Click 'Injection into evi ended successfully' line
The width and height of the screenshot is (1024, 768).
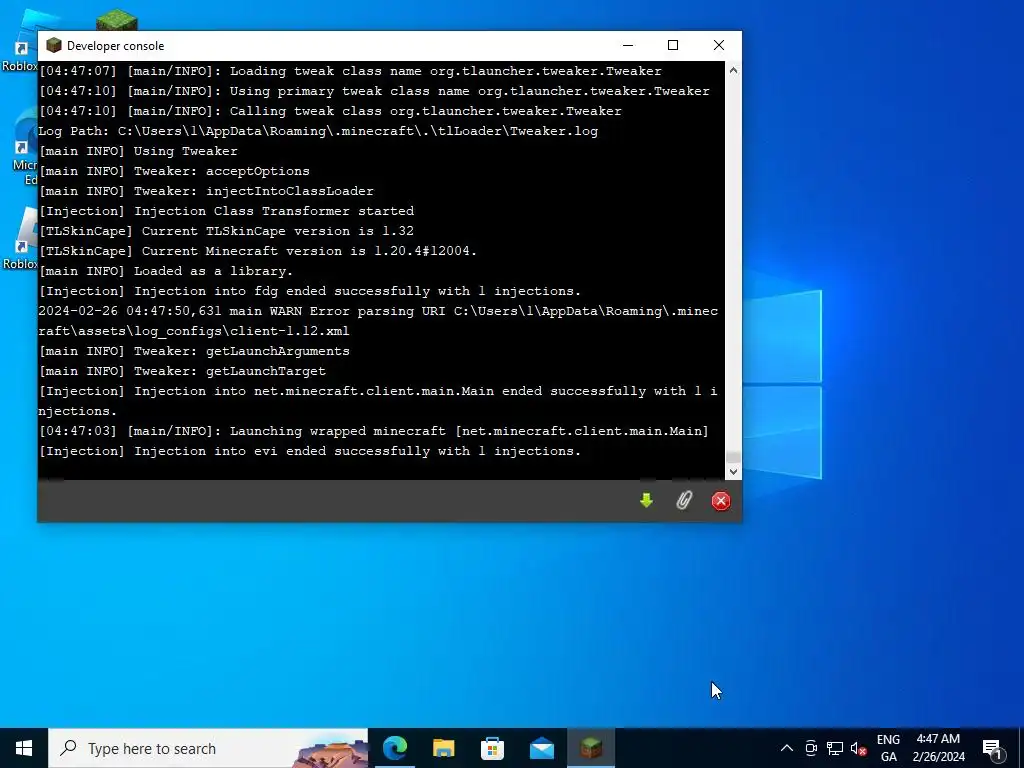click(310, 451)
